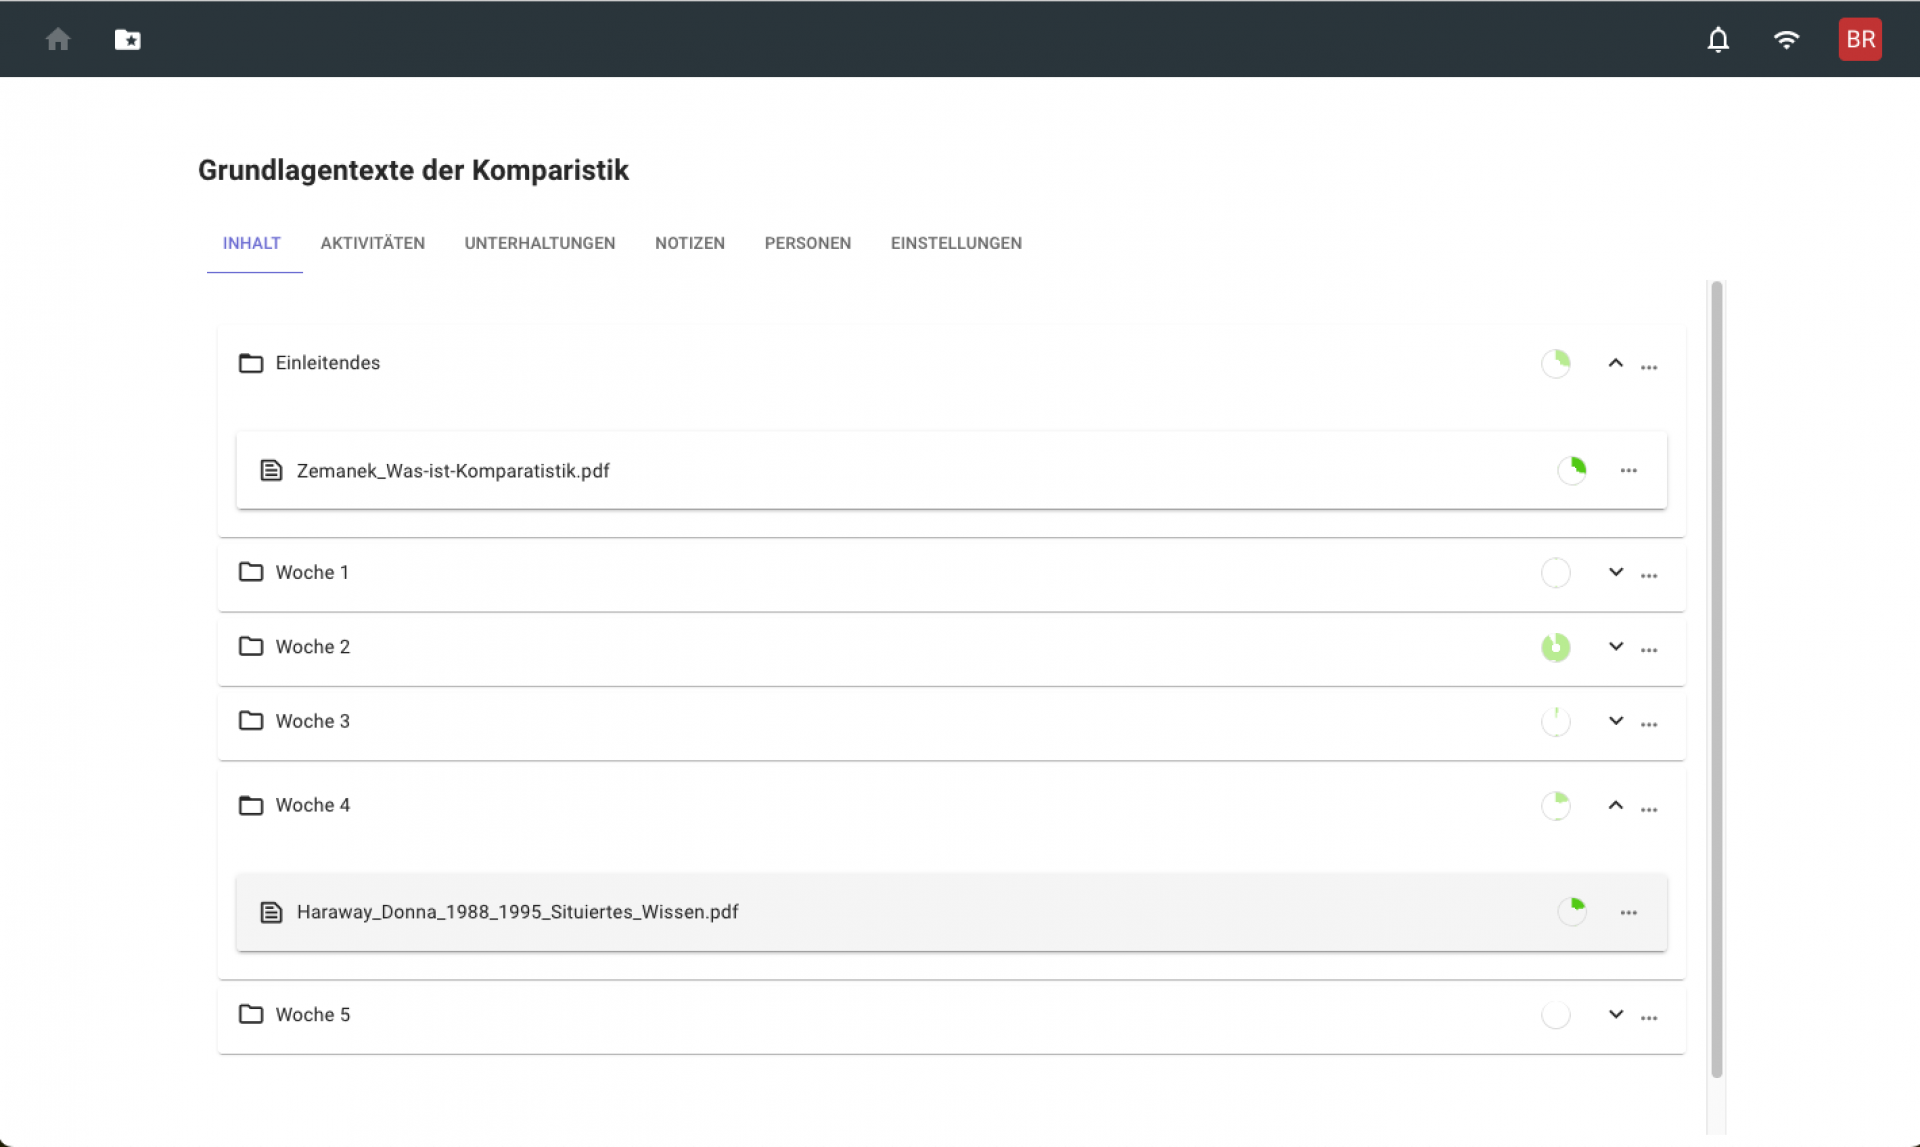Click the Einleitendes folder title
This screenshot has width=1920, height=1147.
click(x=328, y=363)
